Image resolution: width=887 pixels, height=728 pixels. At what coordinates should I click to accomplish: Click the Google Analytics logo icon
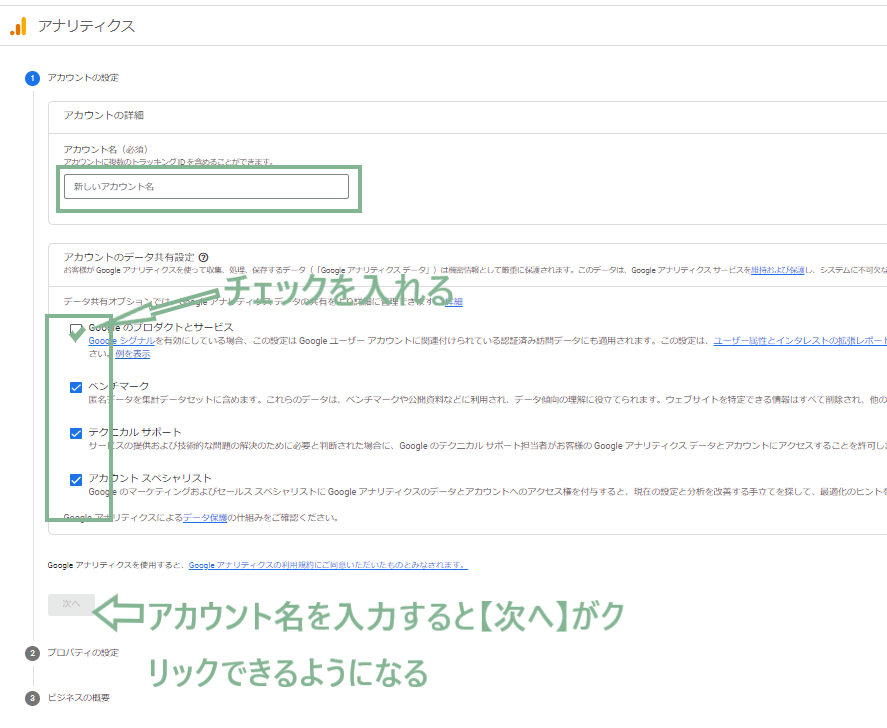pyautogui.click(x=18, y=26)
